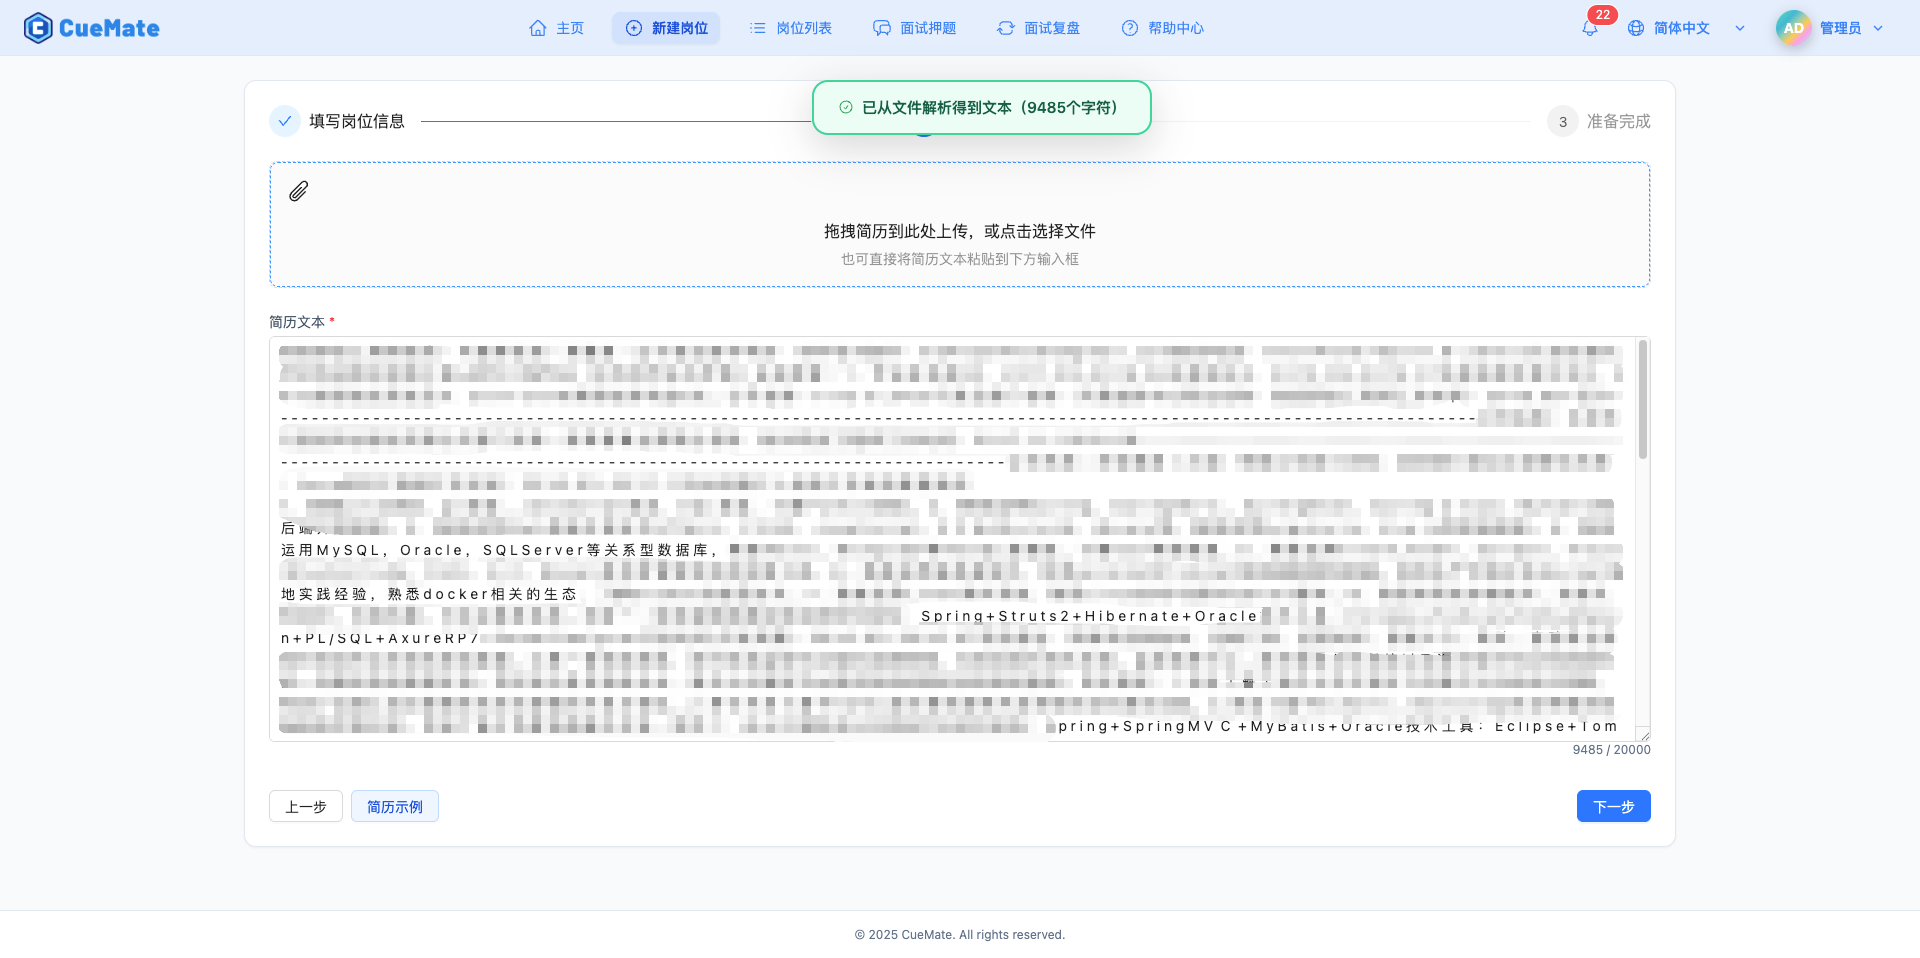Open the 岗位列表 menu item
This screenshot has height=958, width=1920.
point(791,28)
